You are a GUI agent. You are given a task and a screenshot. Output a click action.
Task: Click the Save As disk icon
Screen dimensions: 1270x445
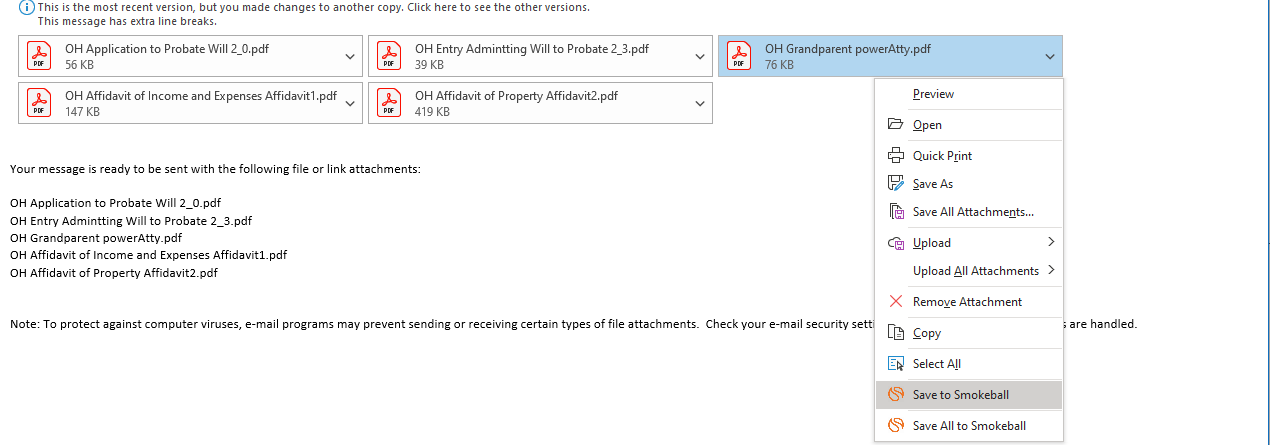(895, 184)
